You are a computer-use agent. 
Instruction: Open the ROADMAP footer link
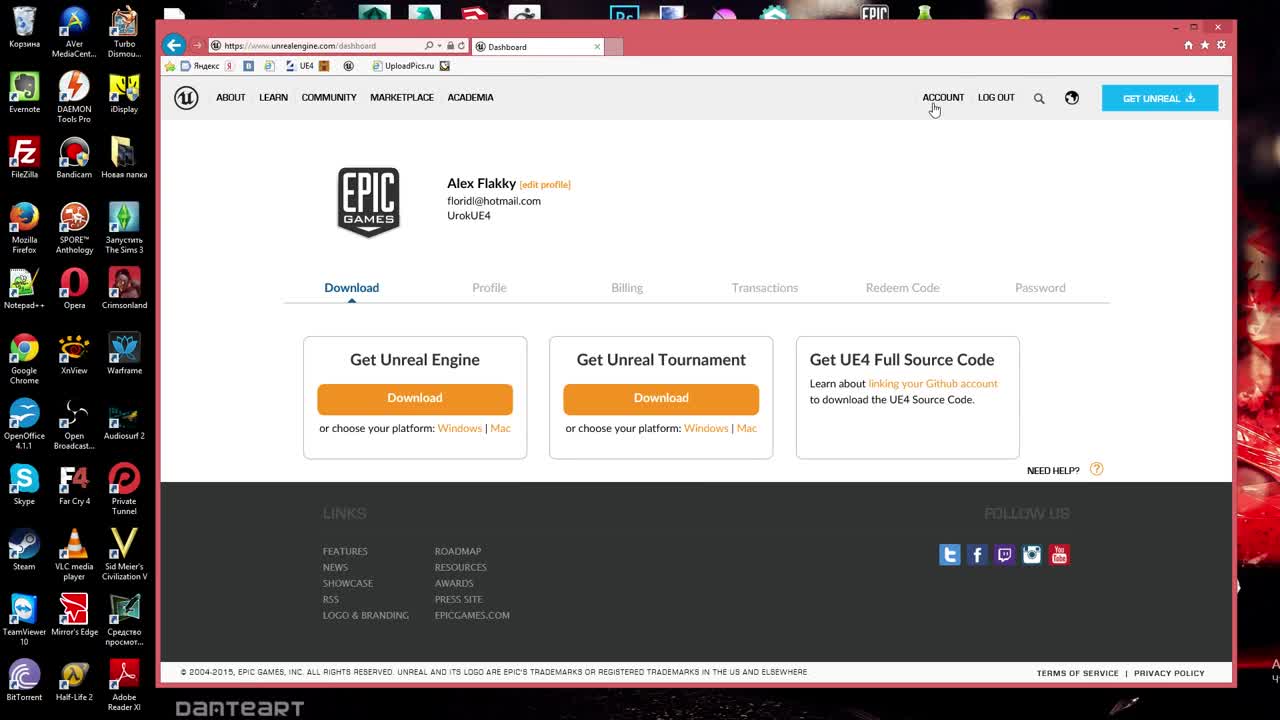click(458, 552)
